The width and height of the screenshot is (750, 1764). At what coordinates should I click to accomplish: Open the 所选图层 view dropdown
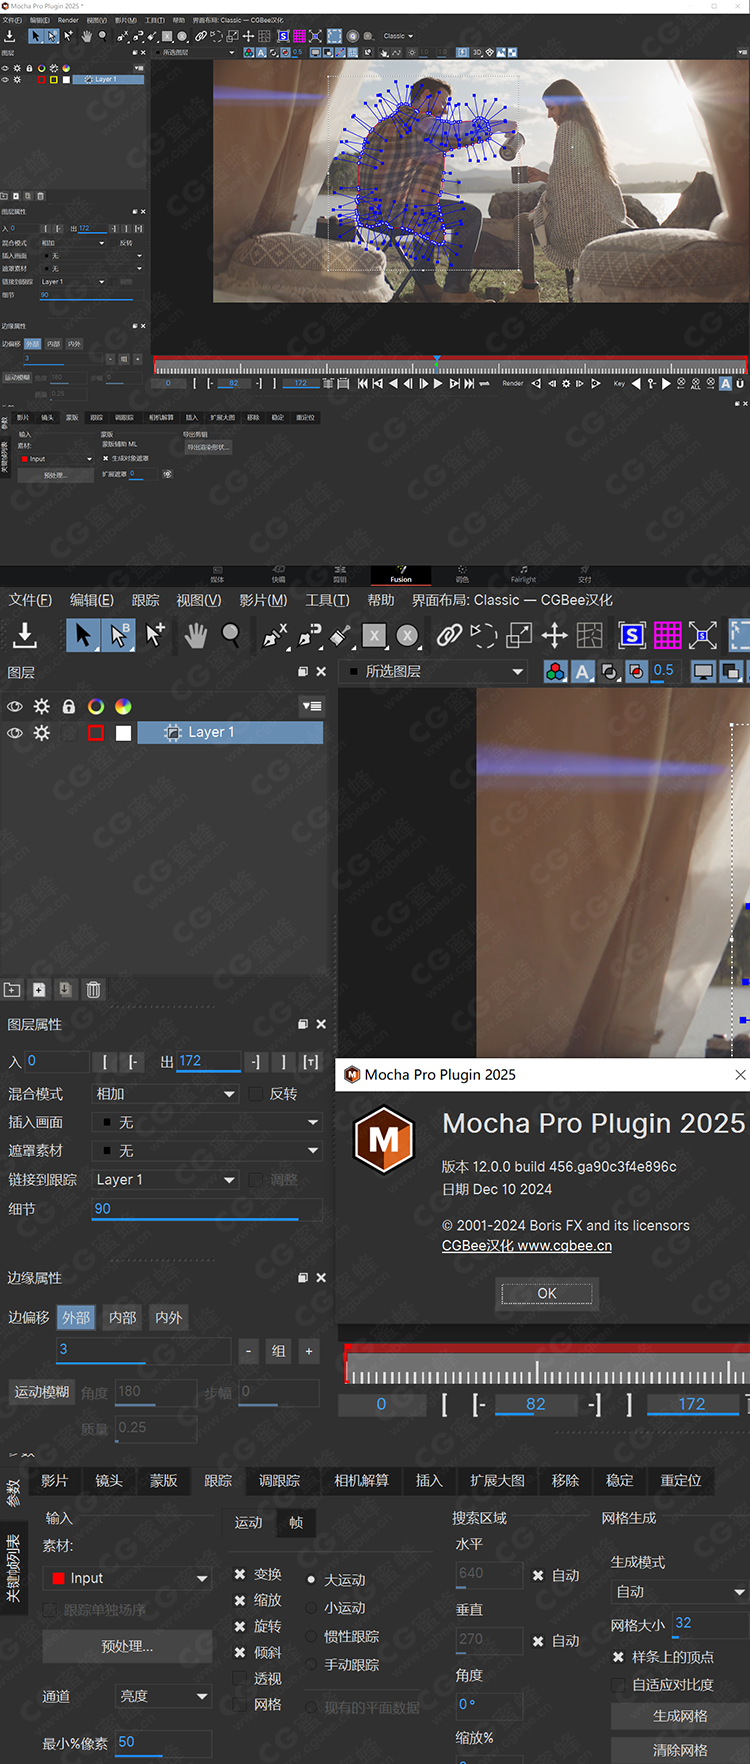[x=434, y=672]
